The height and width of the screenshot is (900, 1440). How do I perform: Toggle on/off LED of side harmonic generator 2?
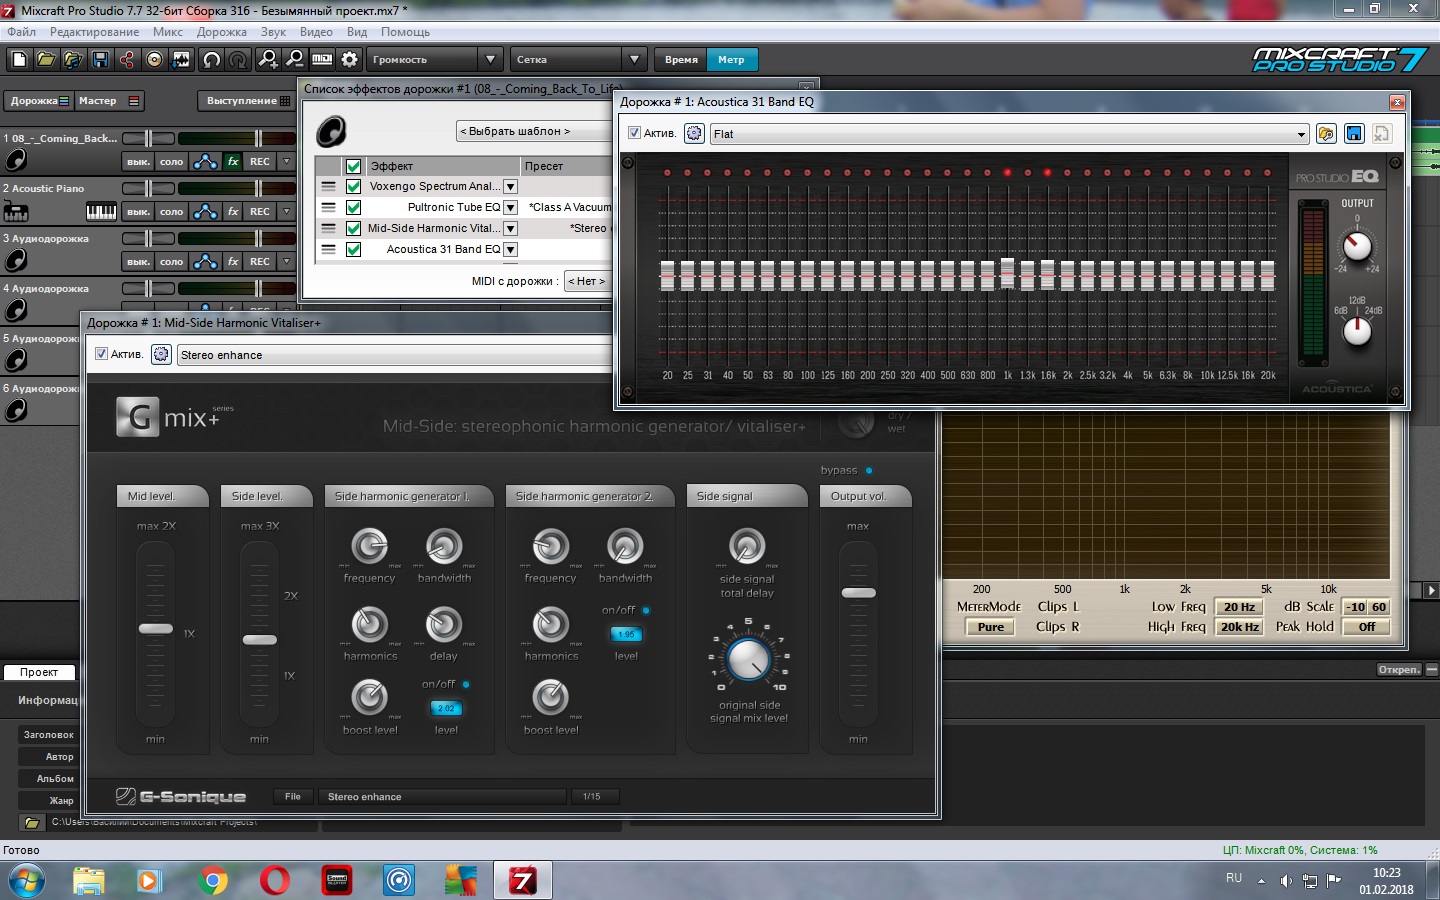[646, 610]
